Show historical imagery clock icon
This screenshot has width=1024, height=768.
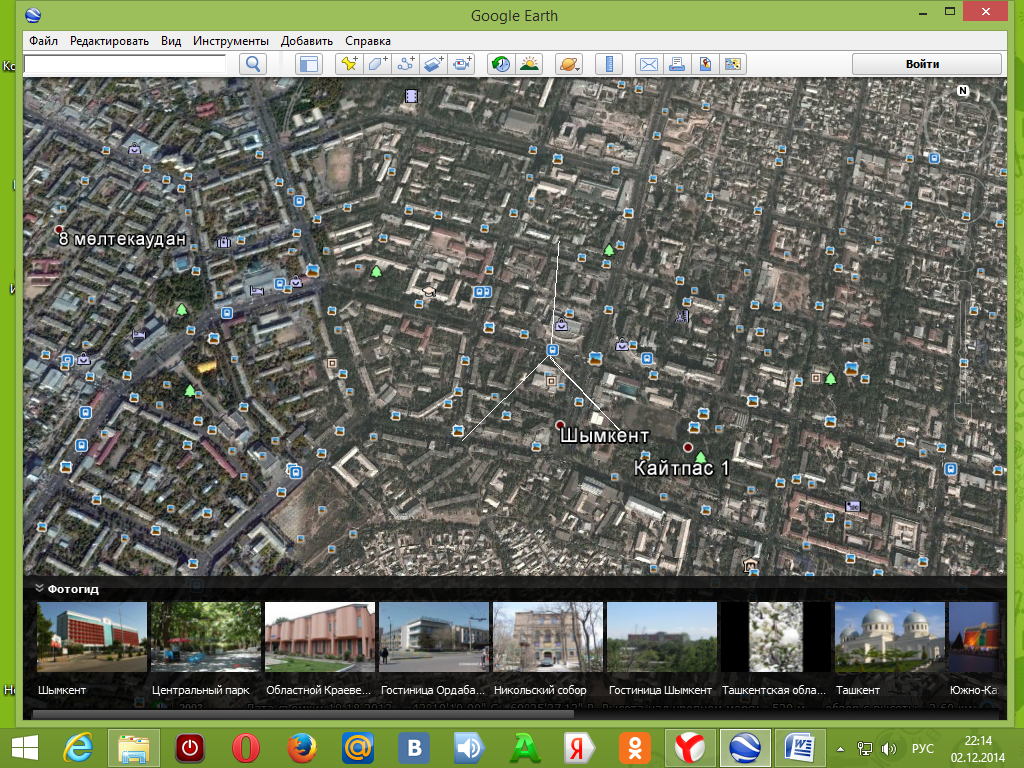501,64
